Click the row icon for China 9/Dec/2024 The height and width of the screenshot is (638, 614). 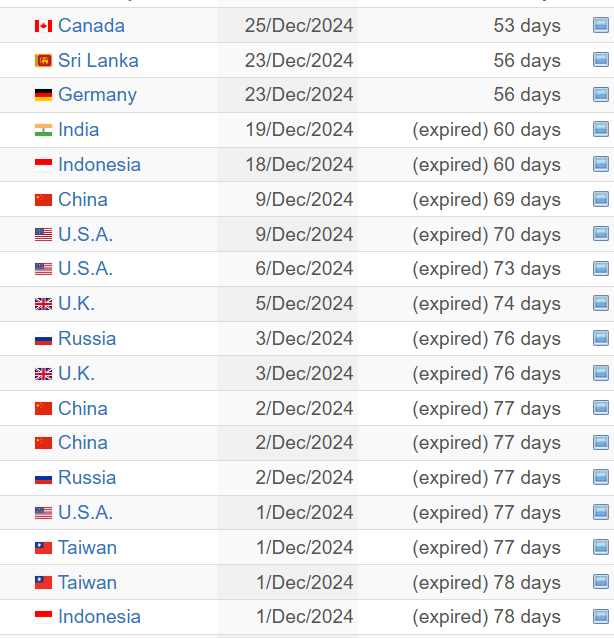tap(601, 199)
